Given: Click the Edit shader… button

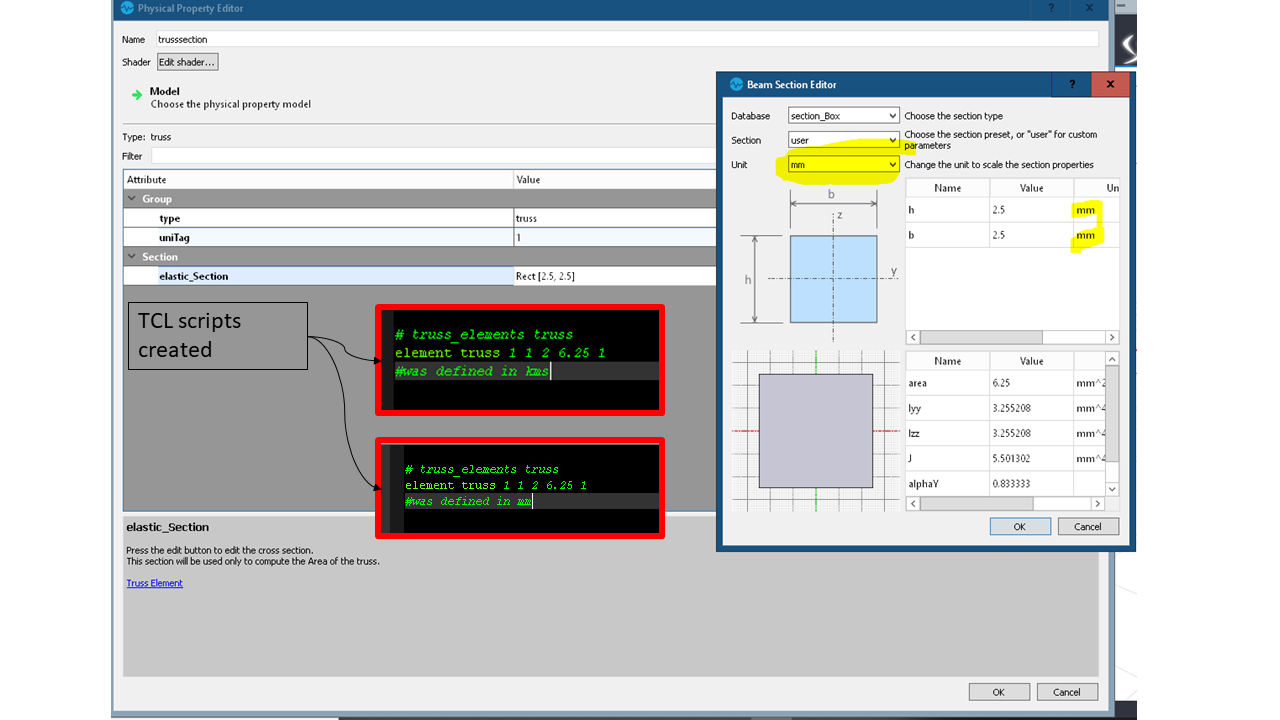Looking at the screenshot, I should pos(187,62).
